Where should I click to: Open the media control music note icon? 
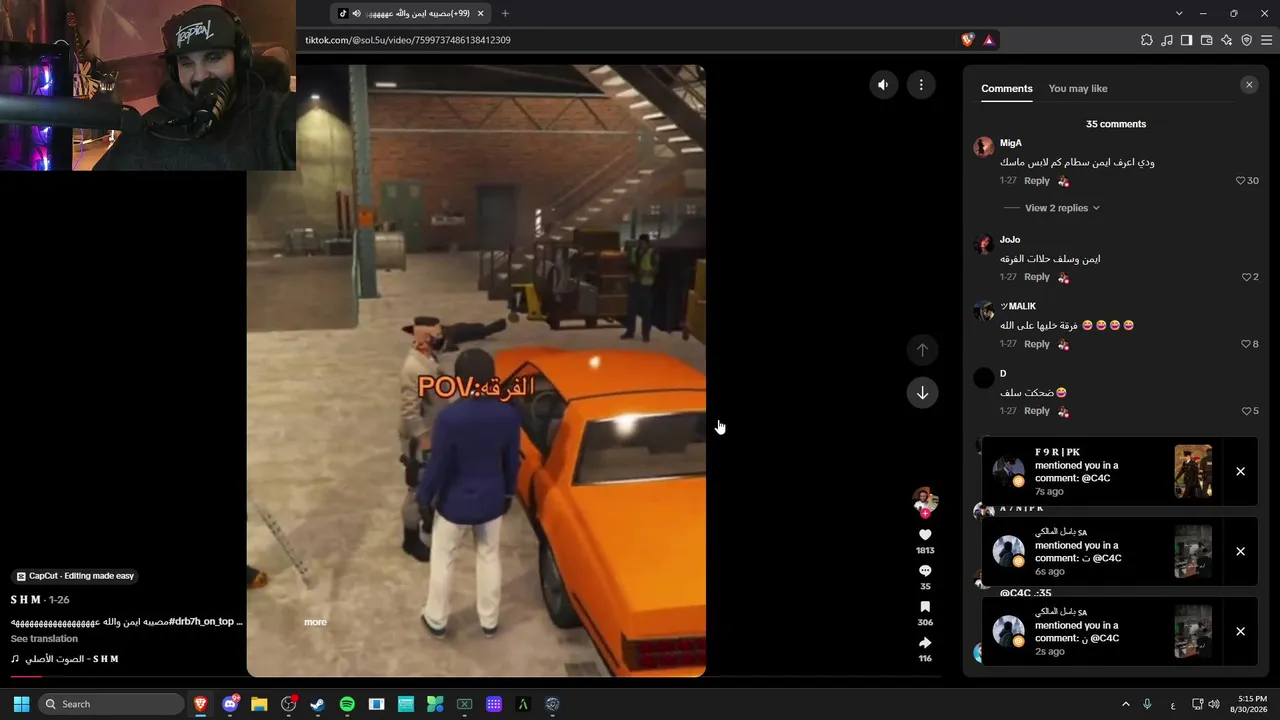(x=1167, y=40)
